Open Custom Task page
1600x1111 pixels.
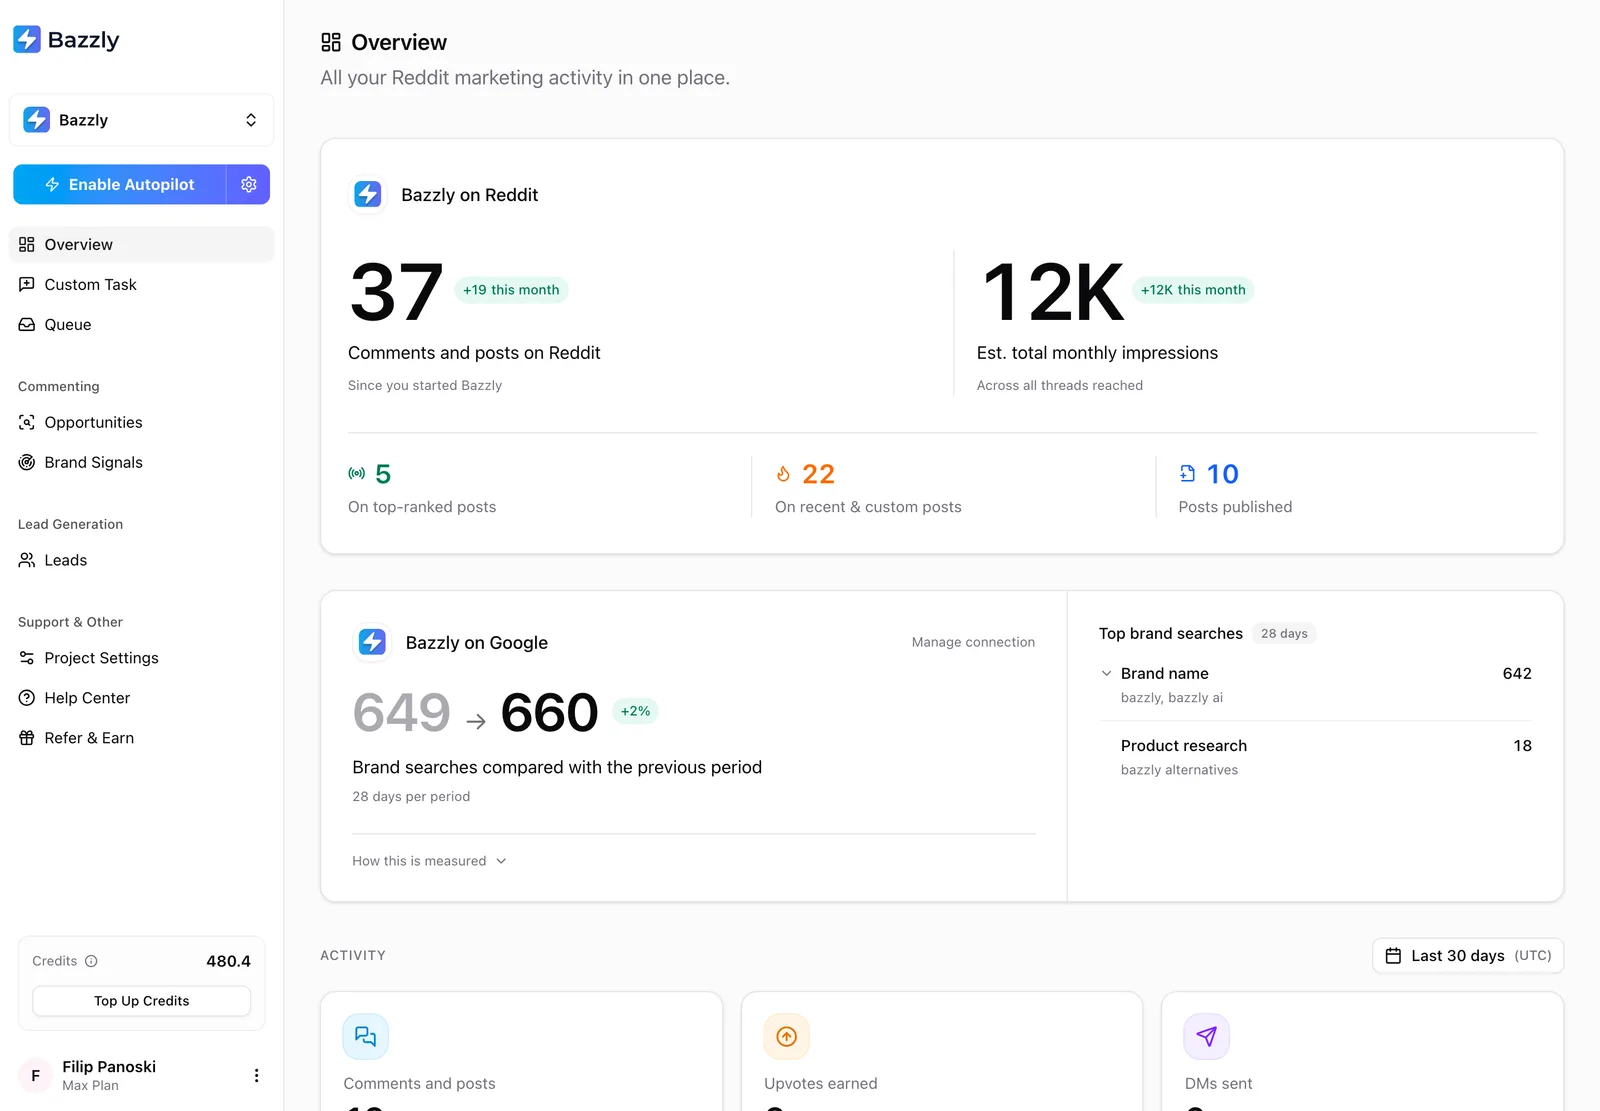click(x=141, y=285)
